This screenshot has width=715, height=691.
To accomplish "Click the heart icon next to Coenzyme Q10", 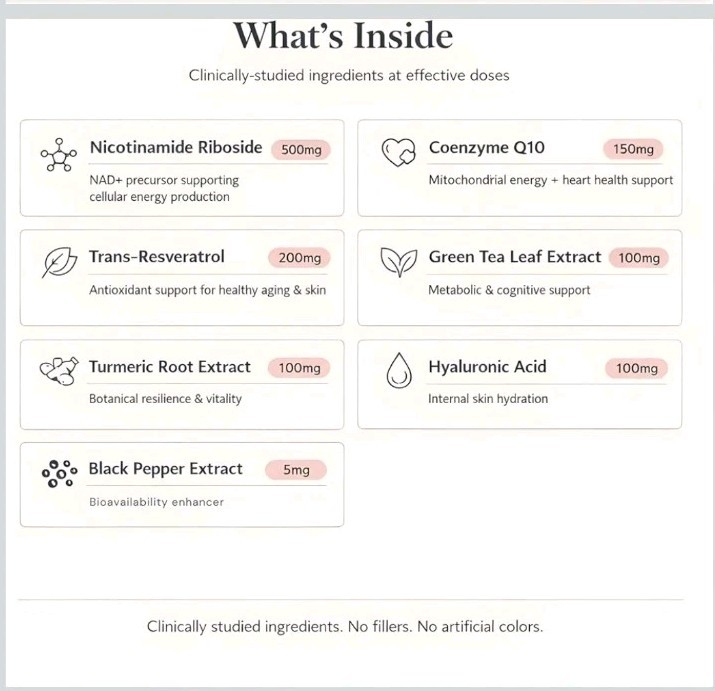I will click(399, 152).
